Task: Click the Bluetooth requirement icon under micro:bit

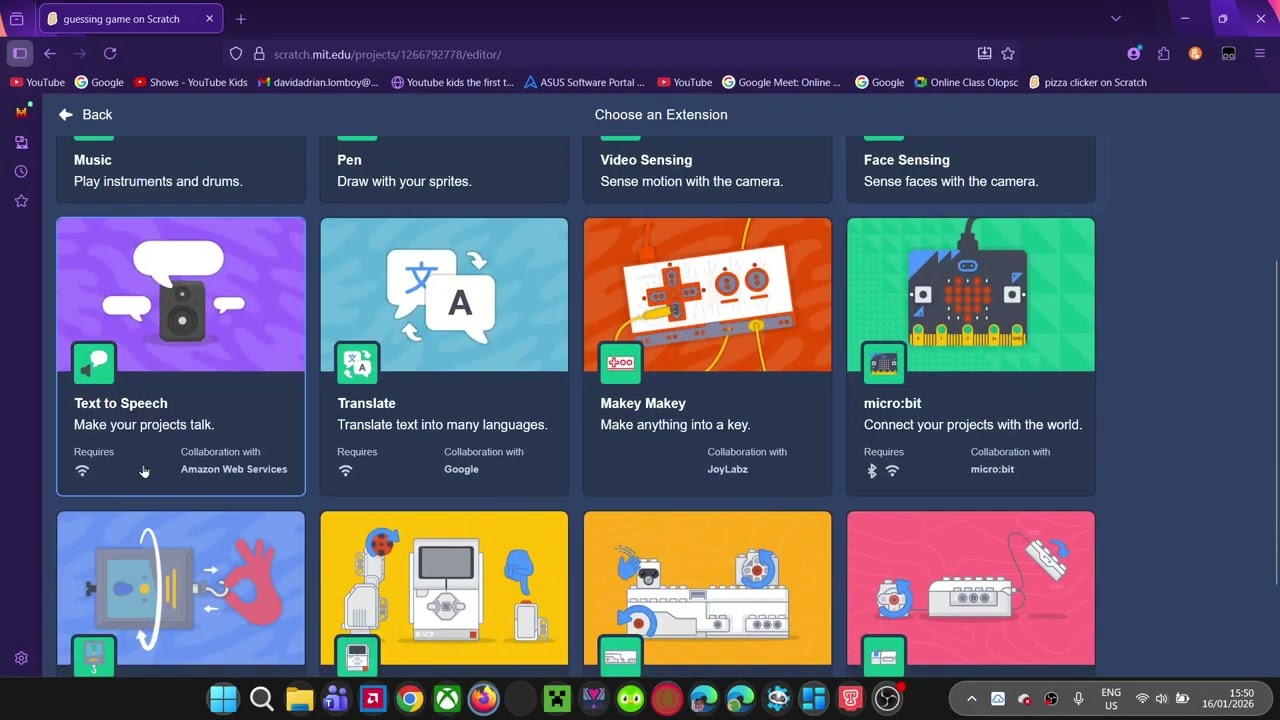Action: point(872,471)
